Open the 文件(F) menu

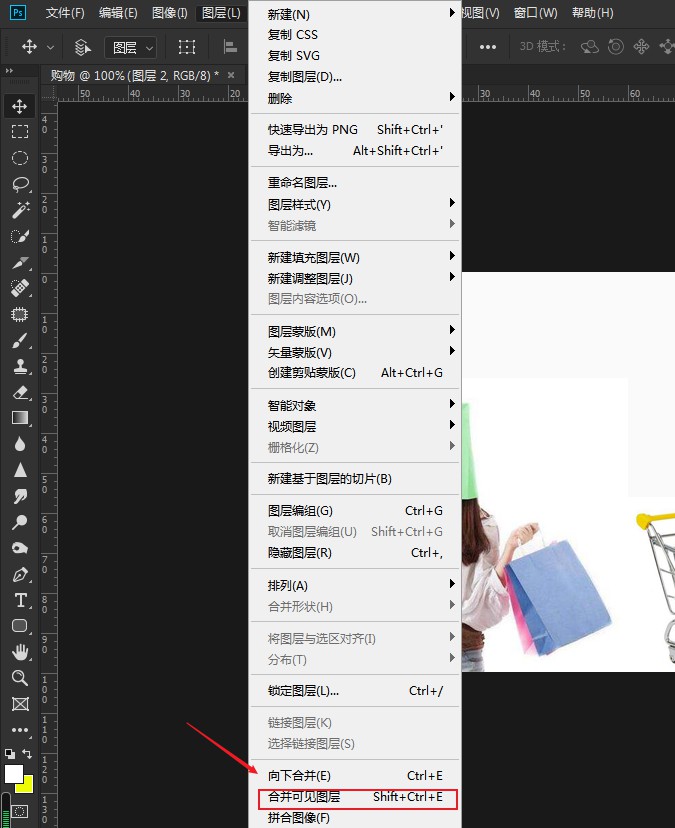tap(65, 13)
